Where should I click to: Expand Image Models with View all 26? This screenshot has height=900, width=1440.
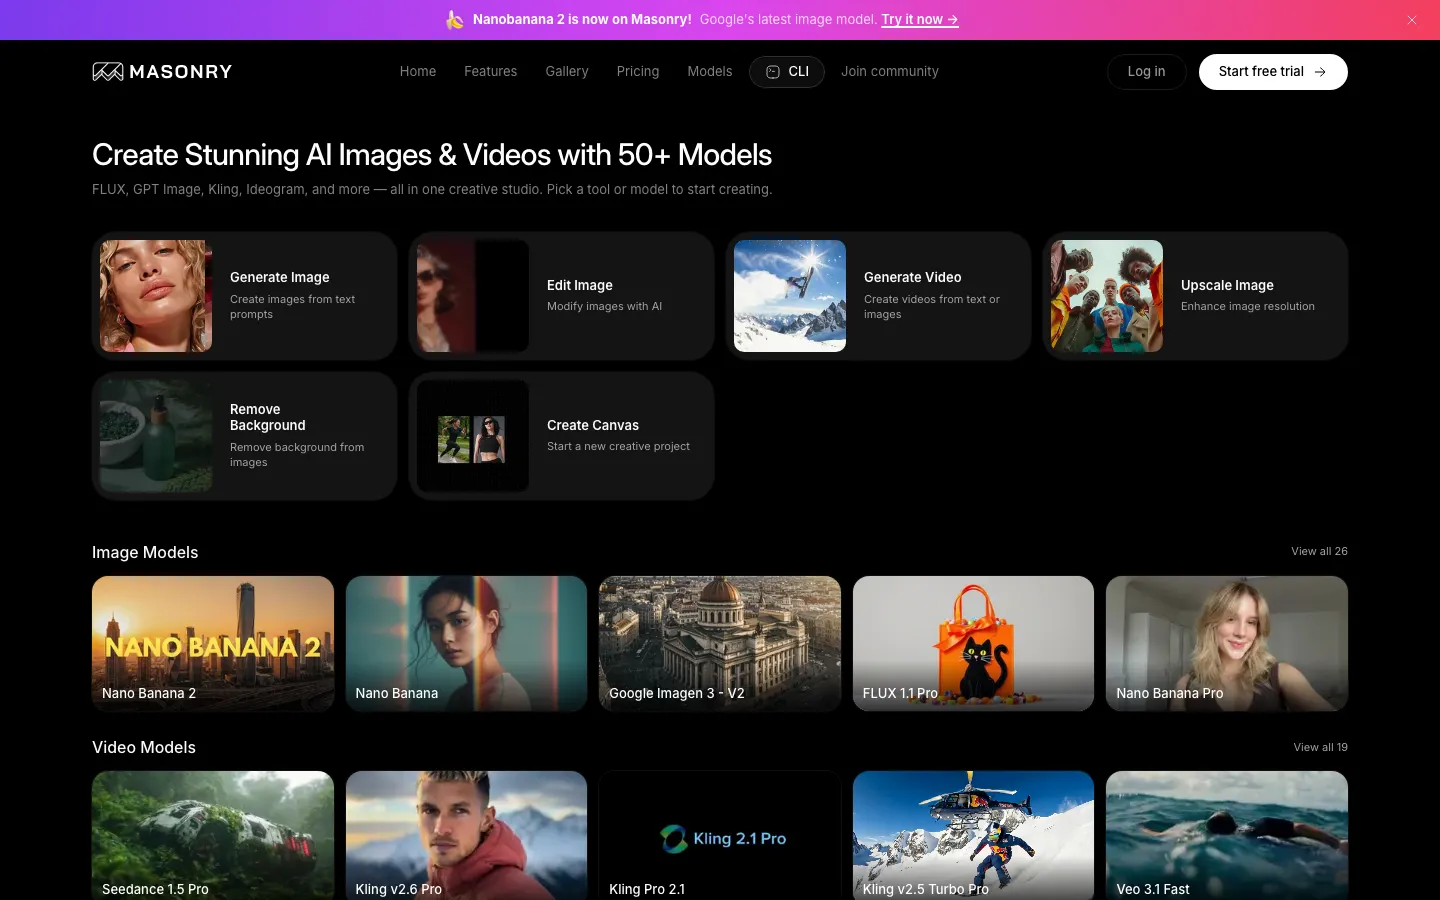(x=1318, y=552)
